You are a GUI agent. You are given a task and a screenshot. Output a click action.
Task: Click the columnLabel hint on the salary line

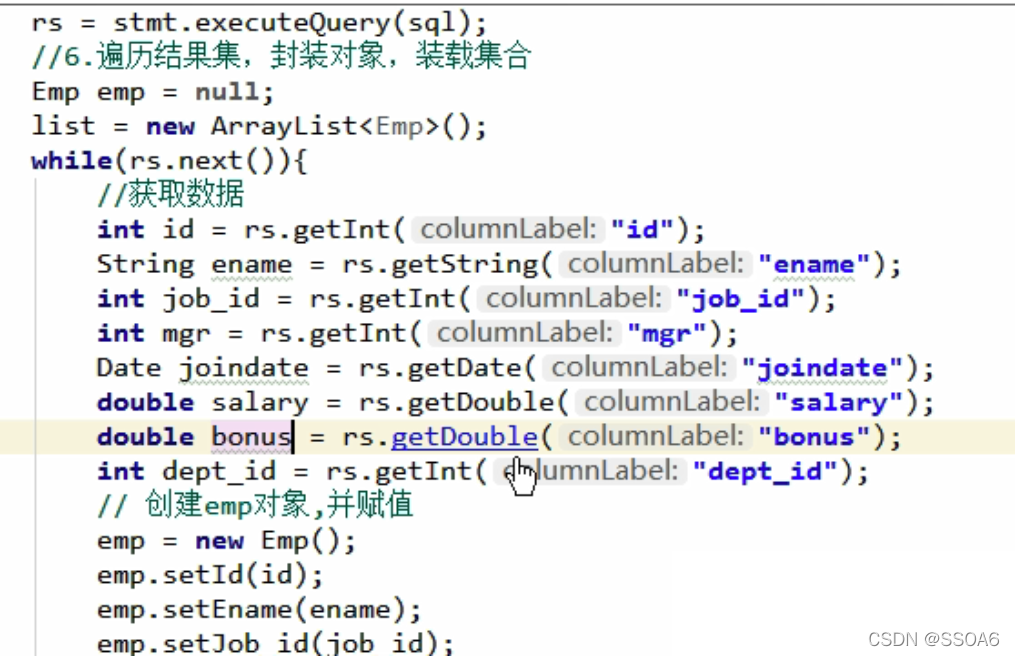671,403
